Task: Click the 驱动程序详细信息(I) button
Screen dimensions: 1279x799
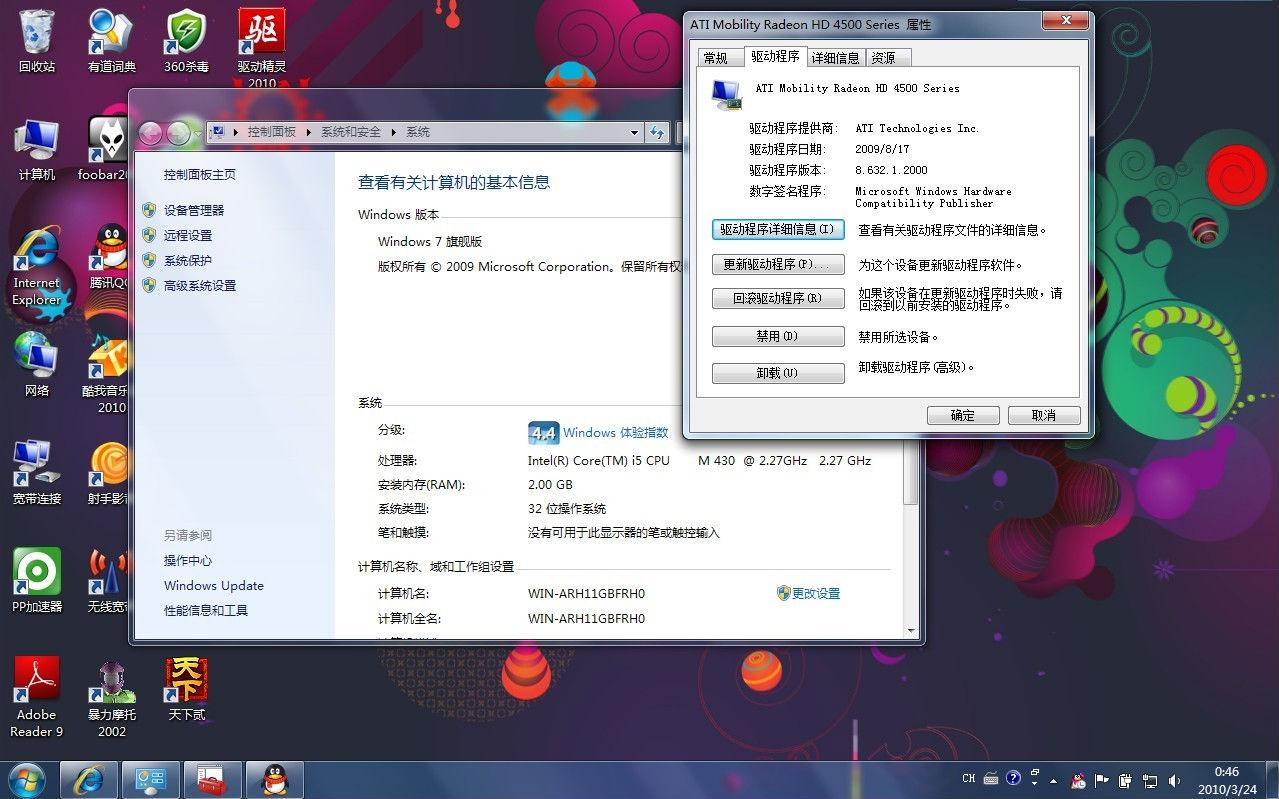Action: [x=778, y=229]
